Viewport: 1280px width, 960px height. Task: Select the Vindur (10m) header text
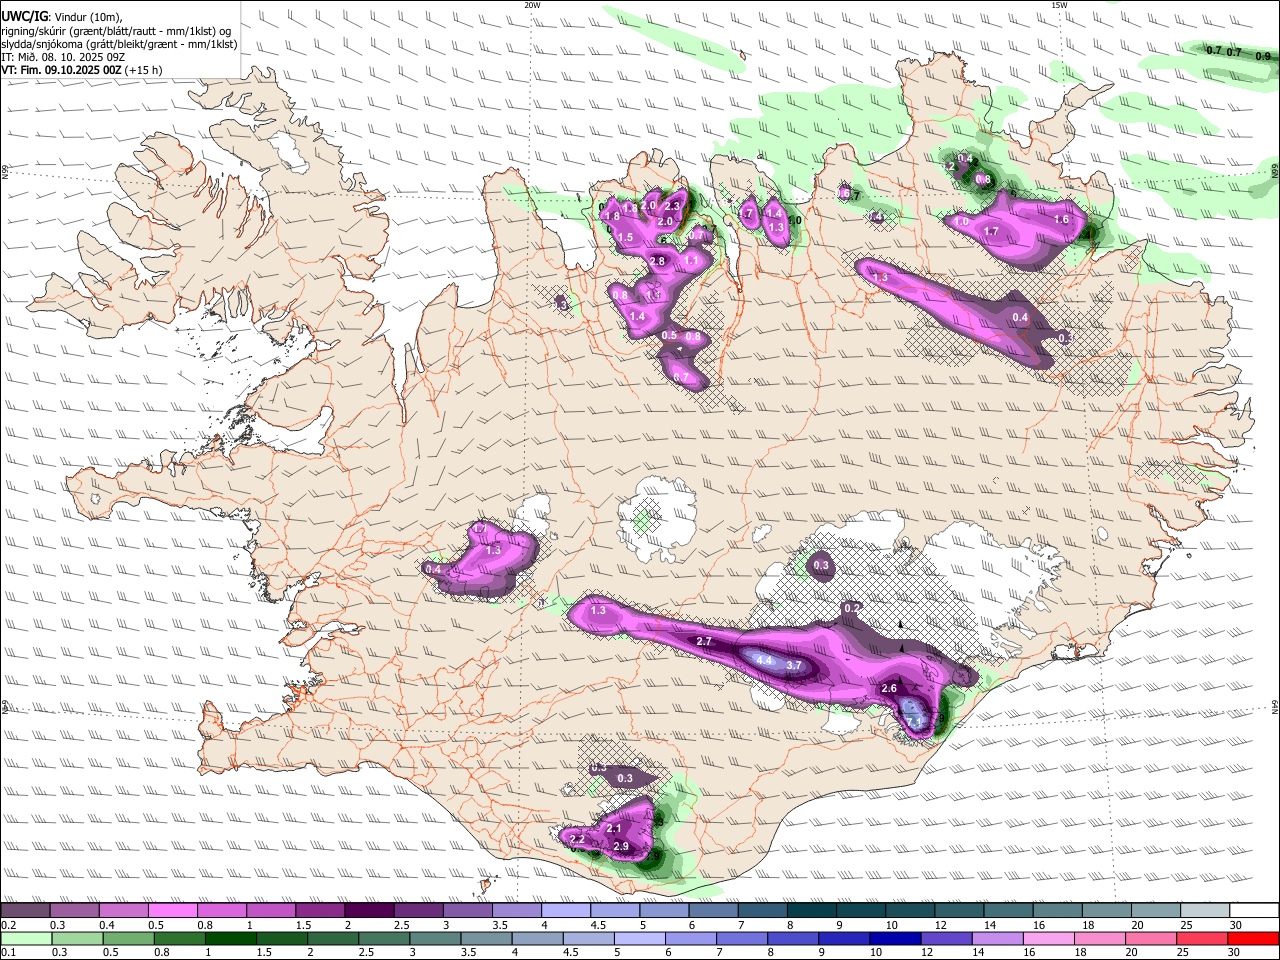[87, 16]
